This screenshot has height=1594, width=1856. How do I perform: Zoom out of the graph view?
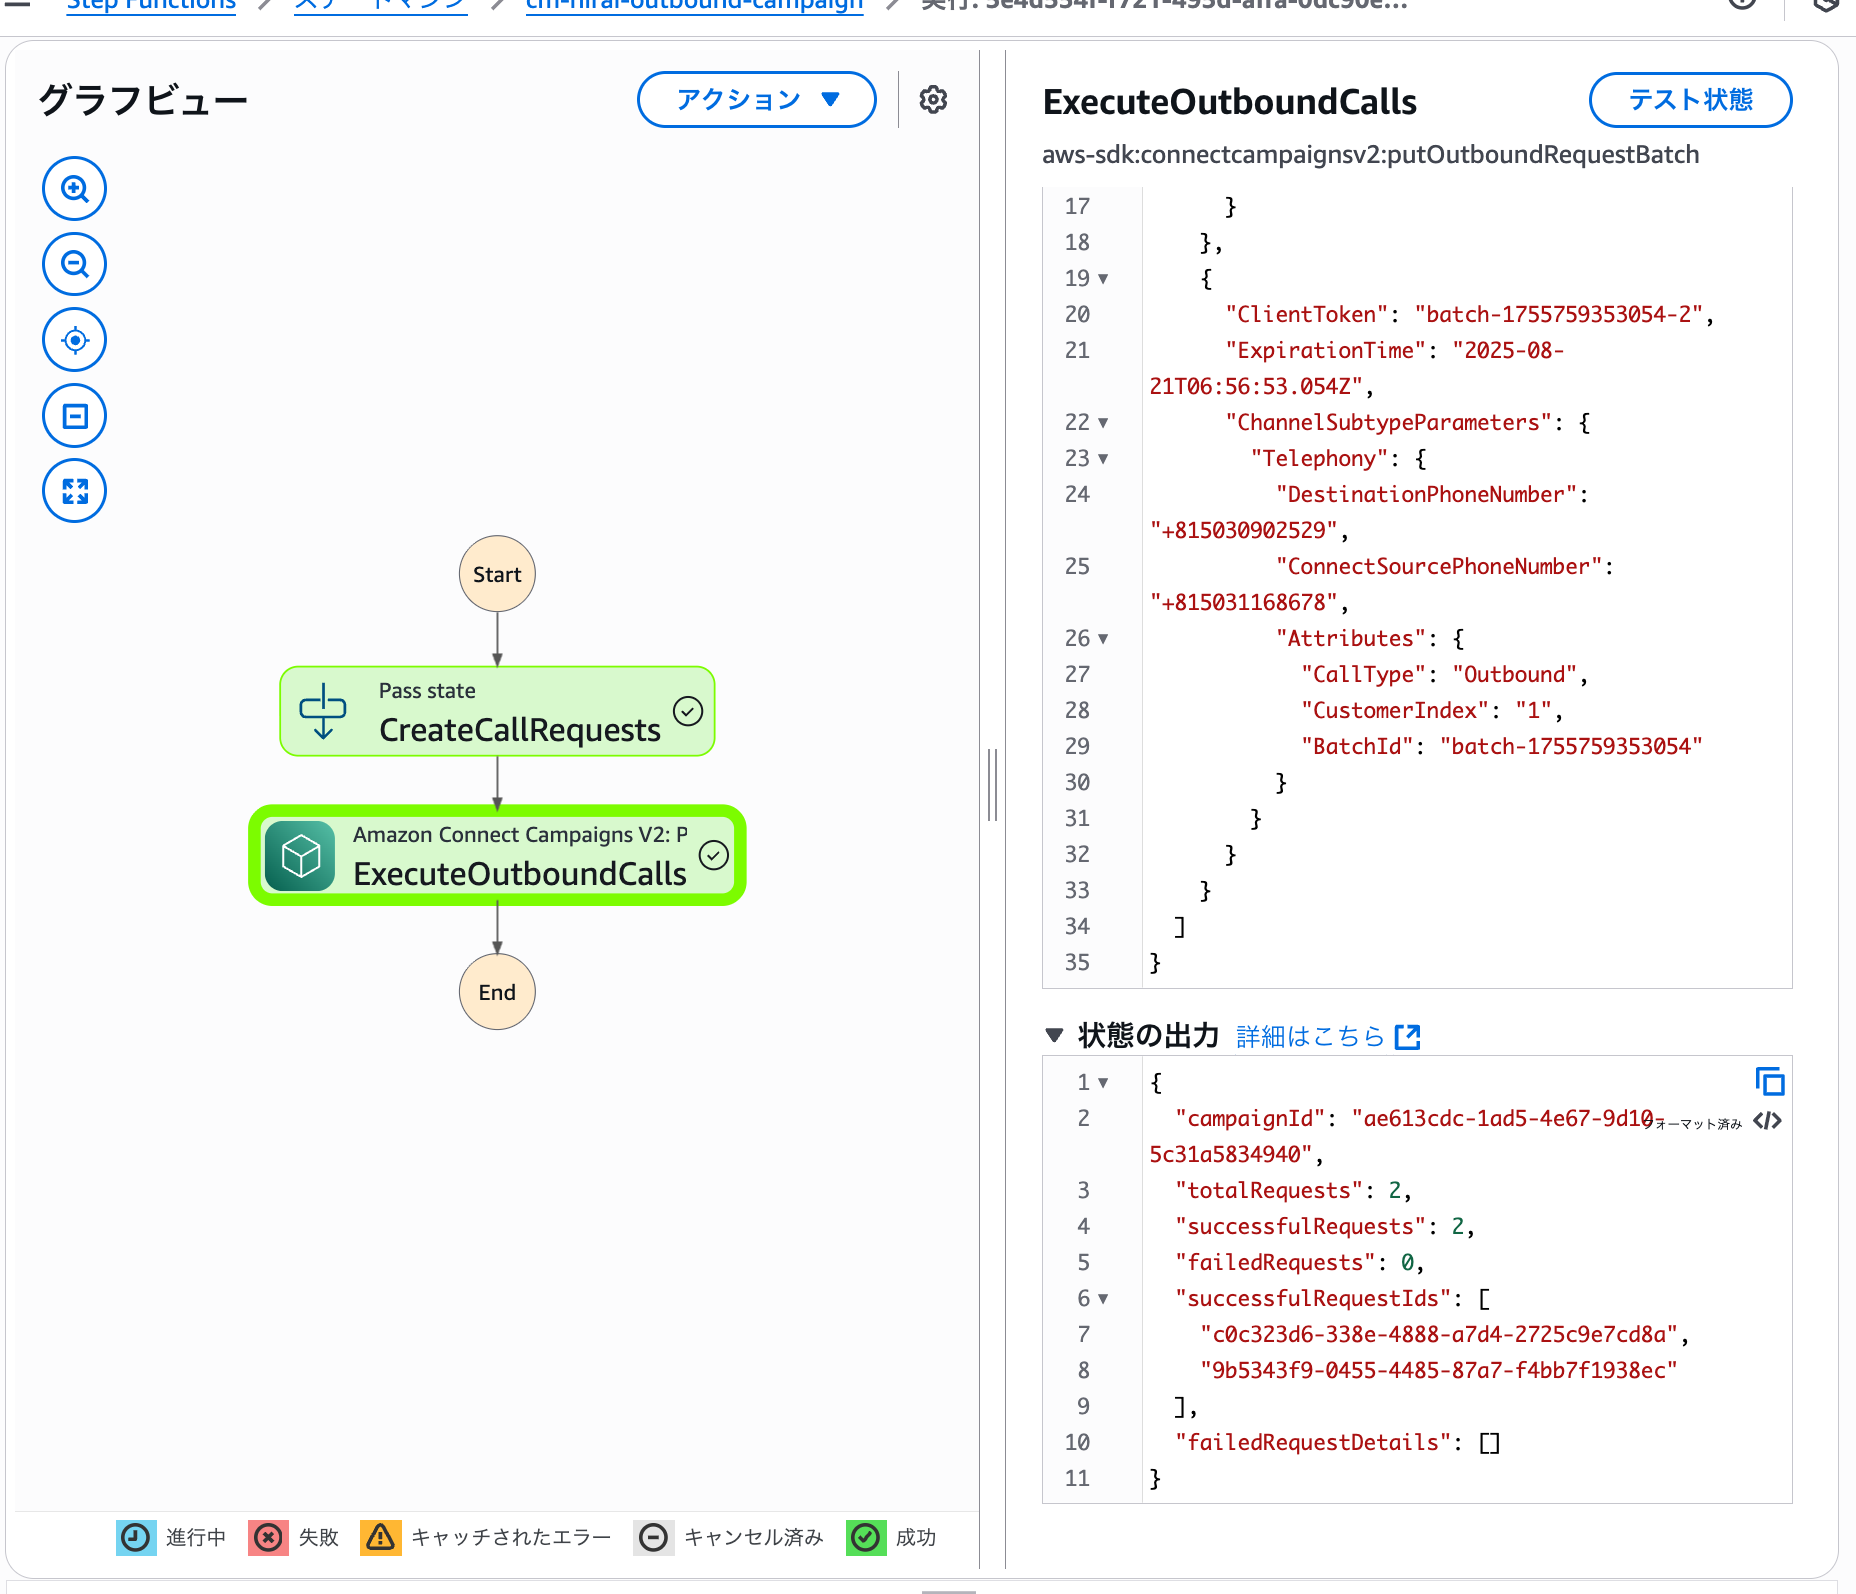pos(74,264)
